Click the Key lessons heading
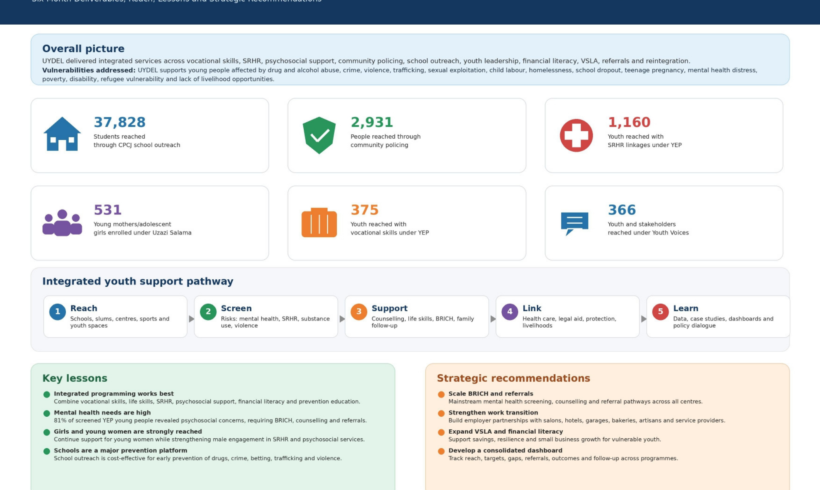The height and width of the screenshot is (490, 820). [x=74, y=378]
